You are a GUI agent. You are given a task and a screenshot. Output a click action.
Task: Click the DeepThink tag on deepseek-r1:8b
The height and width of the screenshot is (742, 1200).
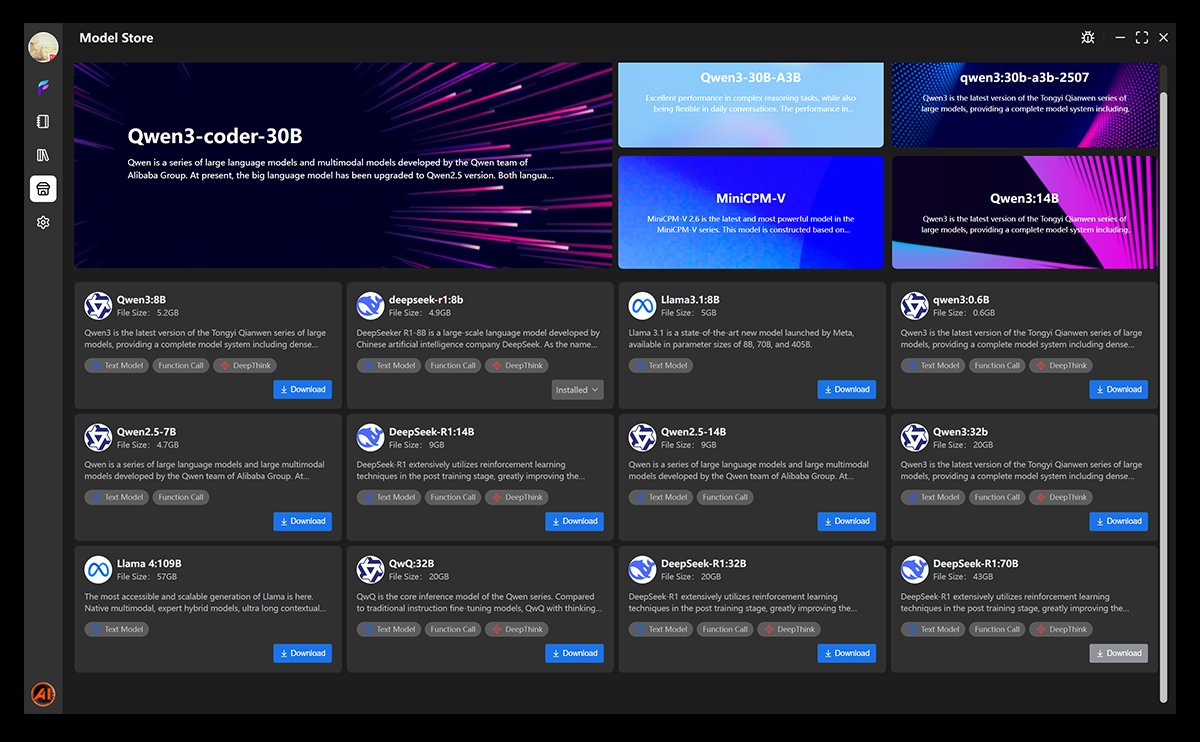coord(516,365)
